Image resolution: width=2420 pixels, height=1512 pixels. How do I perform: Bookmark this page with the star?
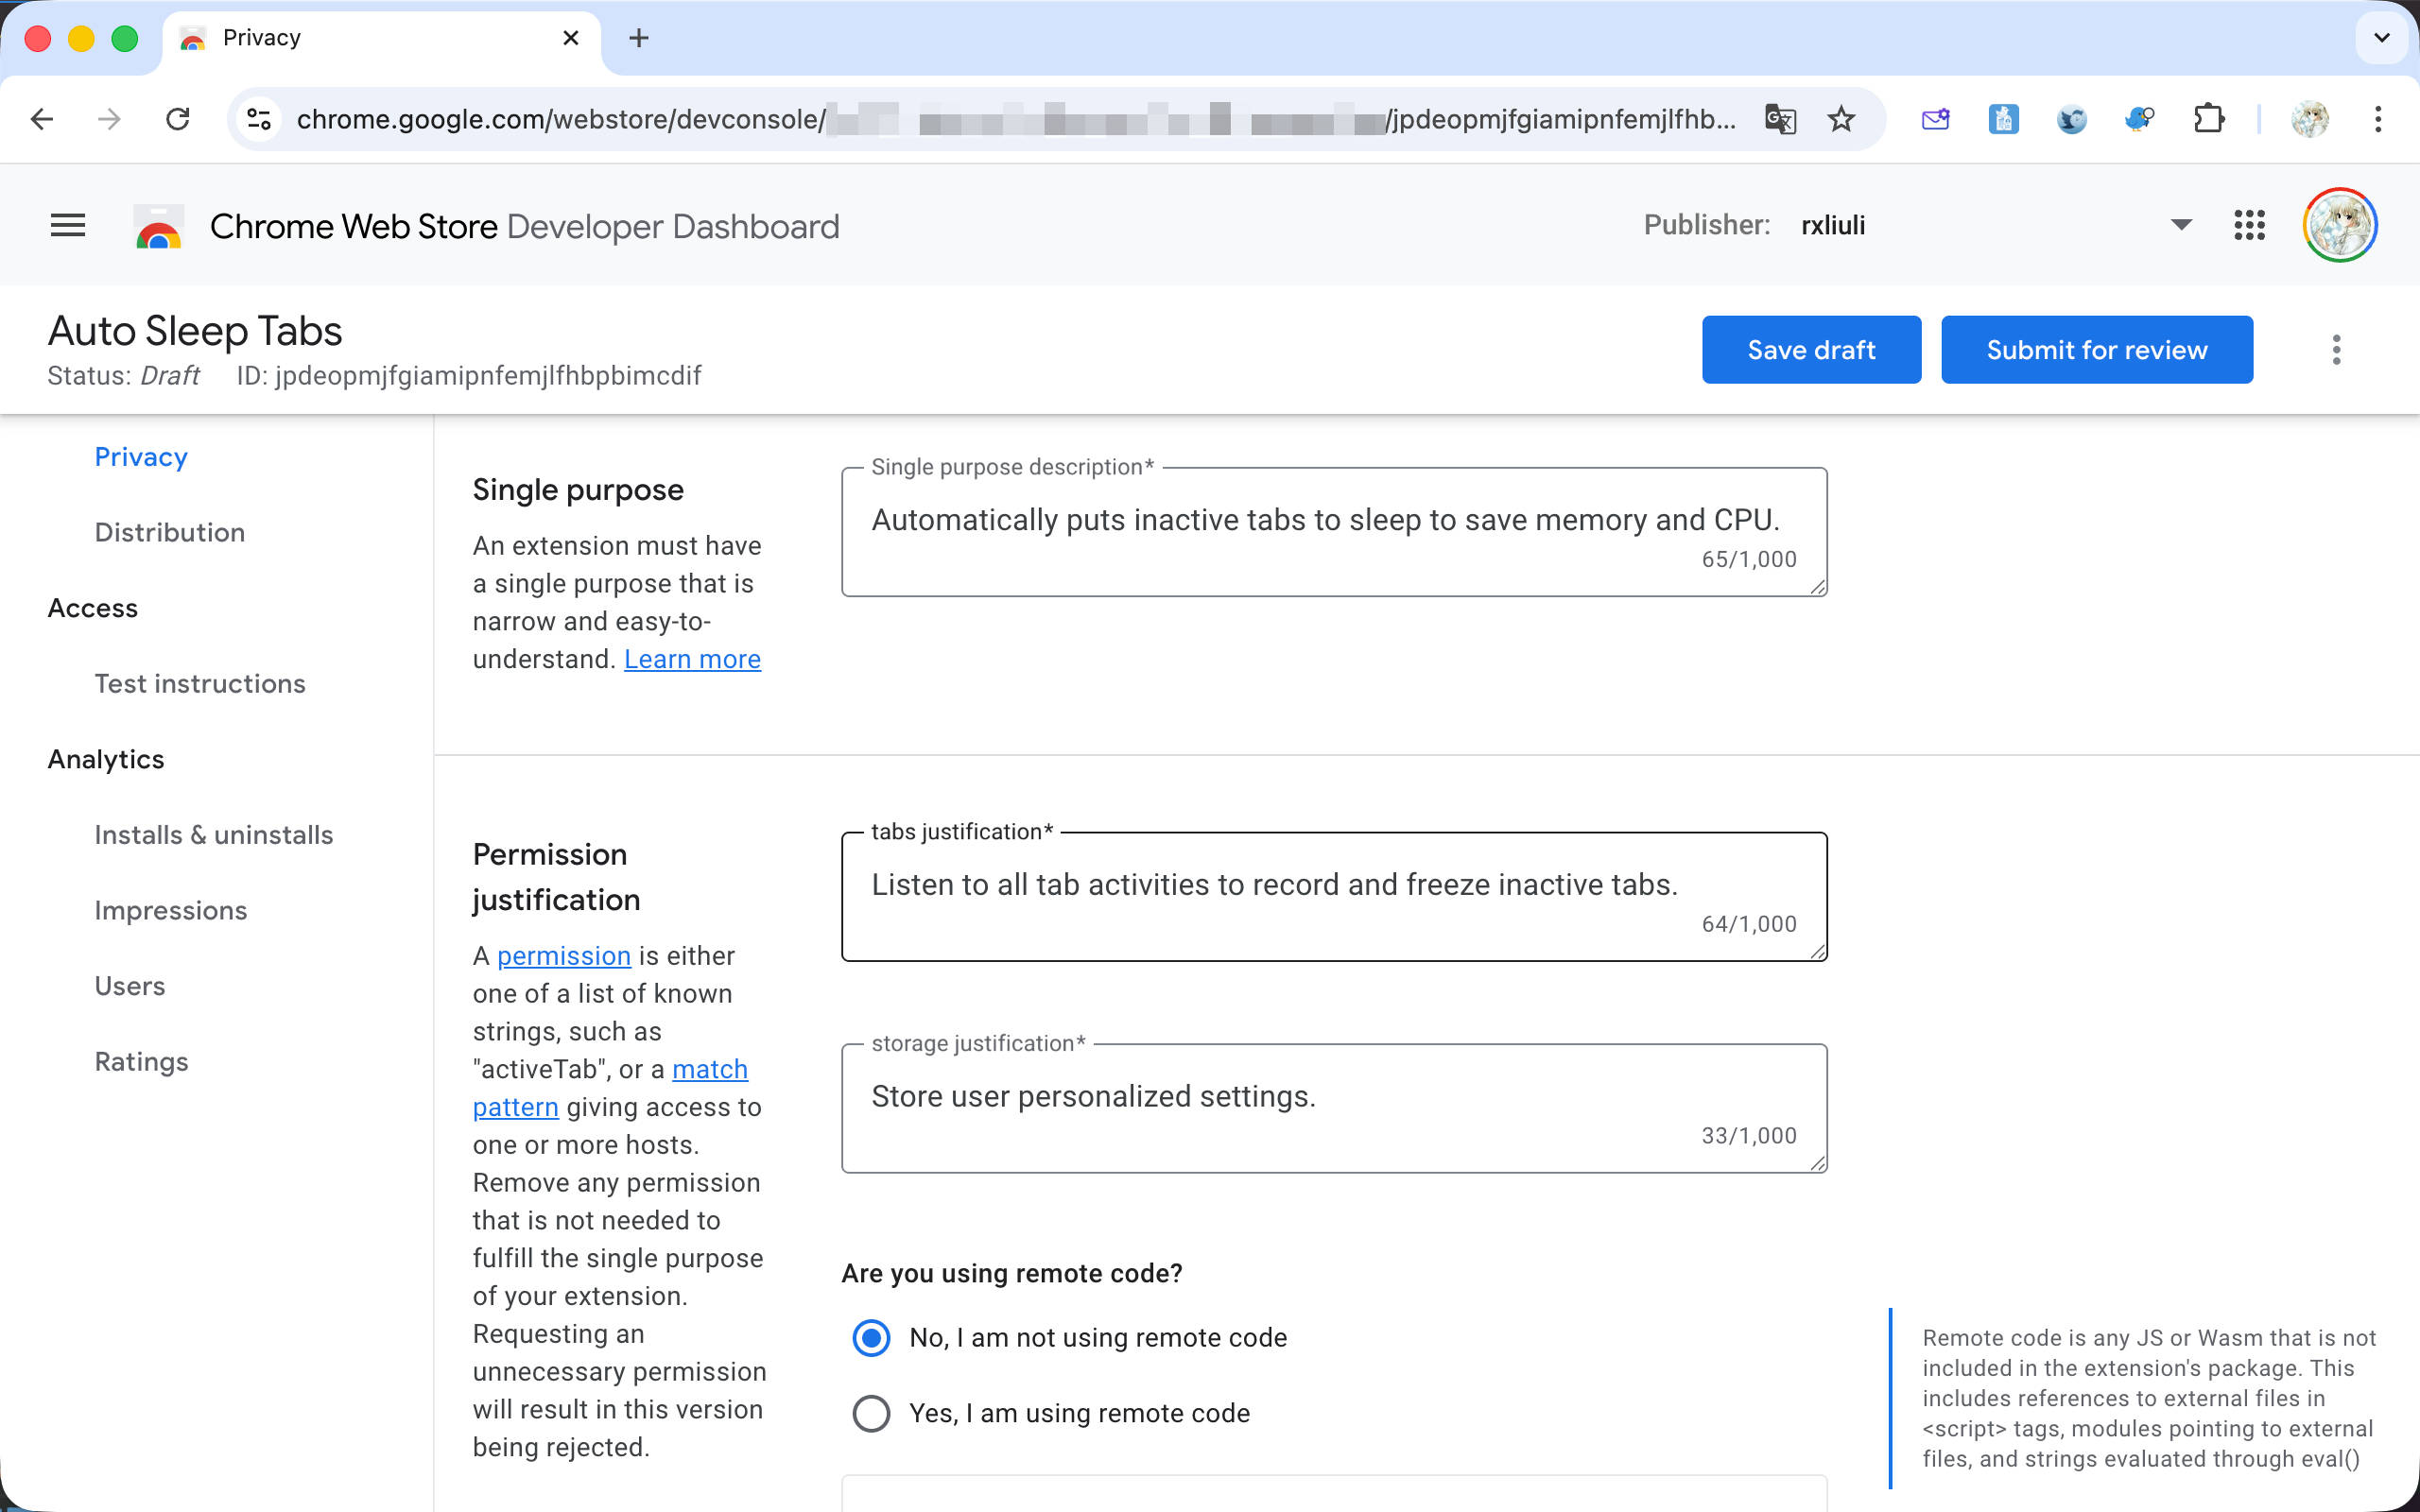click(x=1841, y=120)
